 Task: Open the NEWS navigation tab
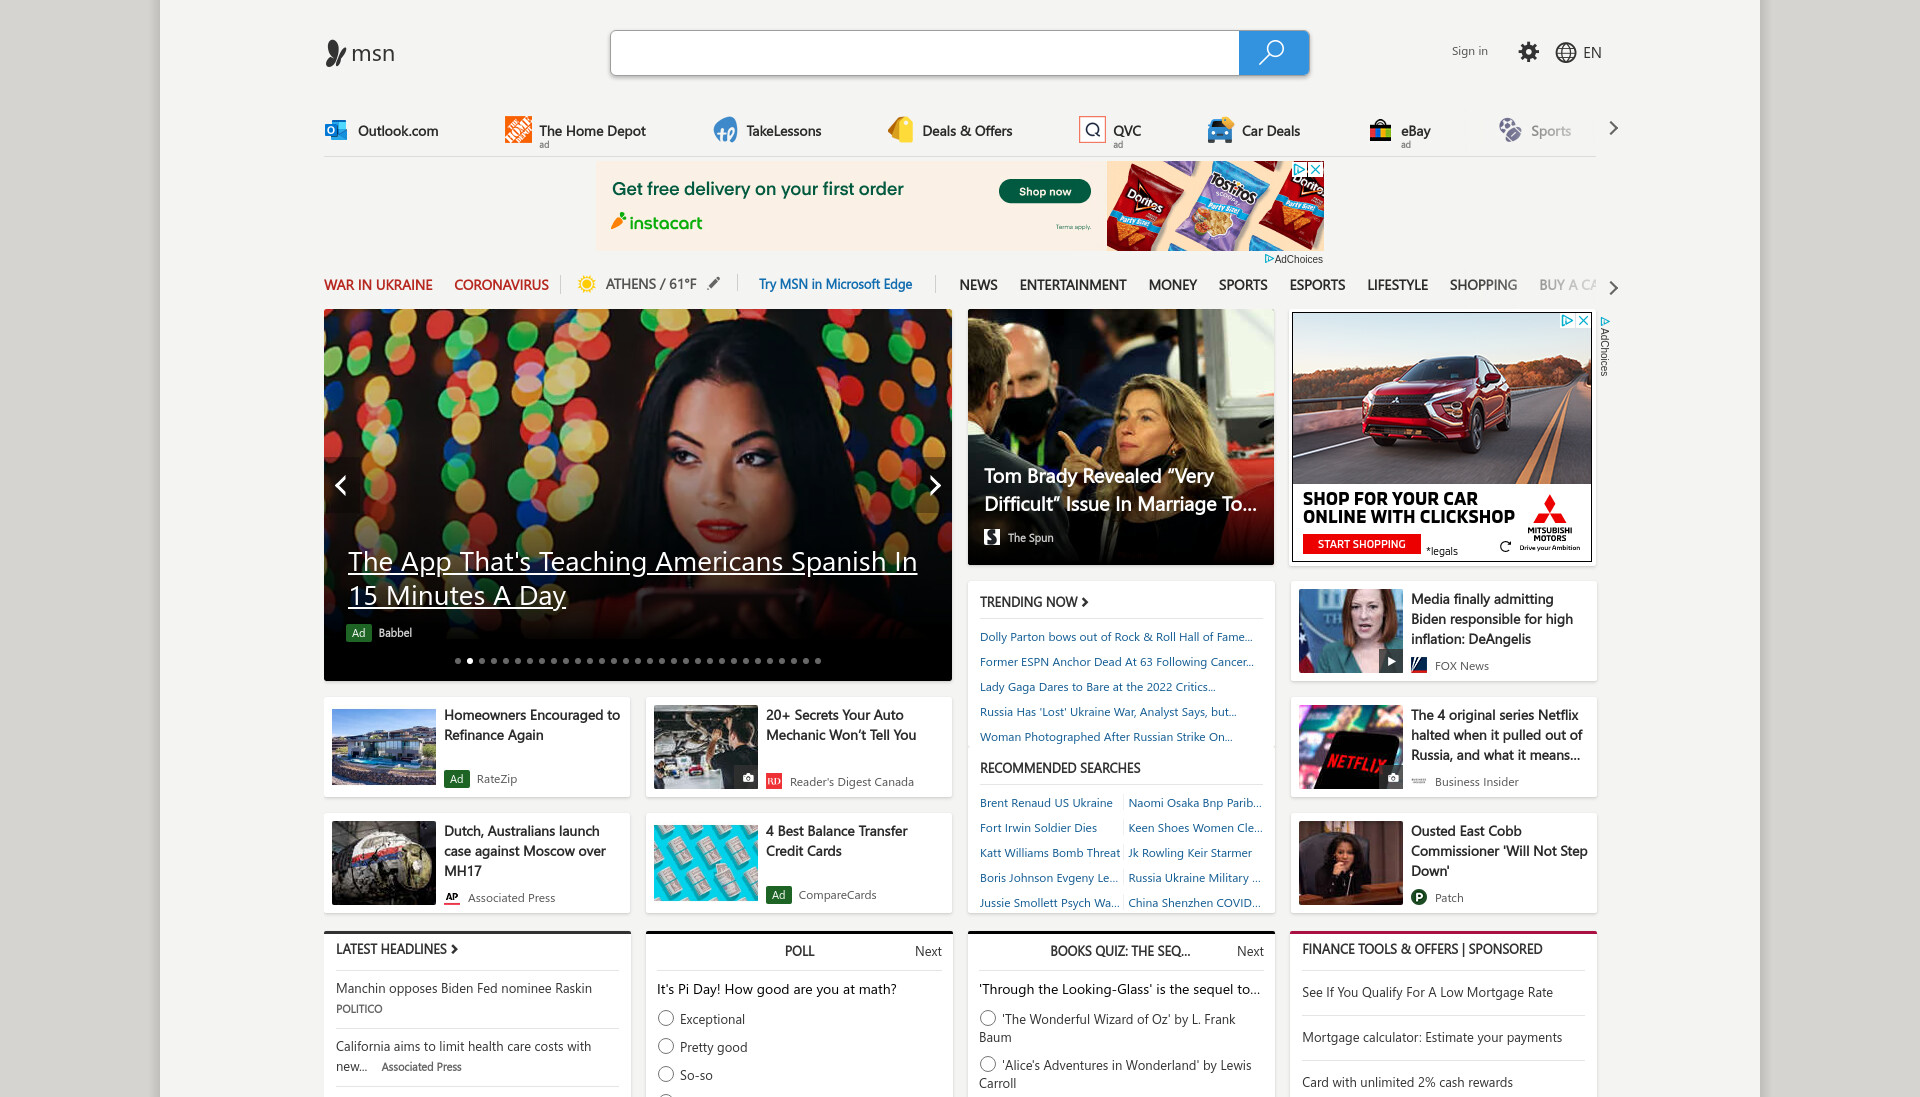[x=978, y=285]
